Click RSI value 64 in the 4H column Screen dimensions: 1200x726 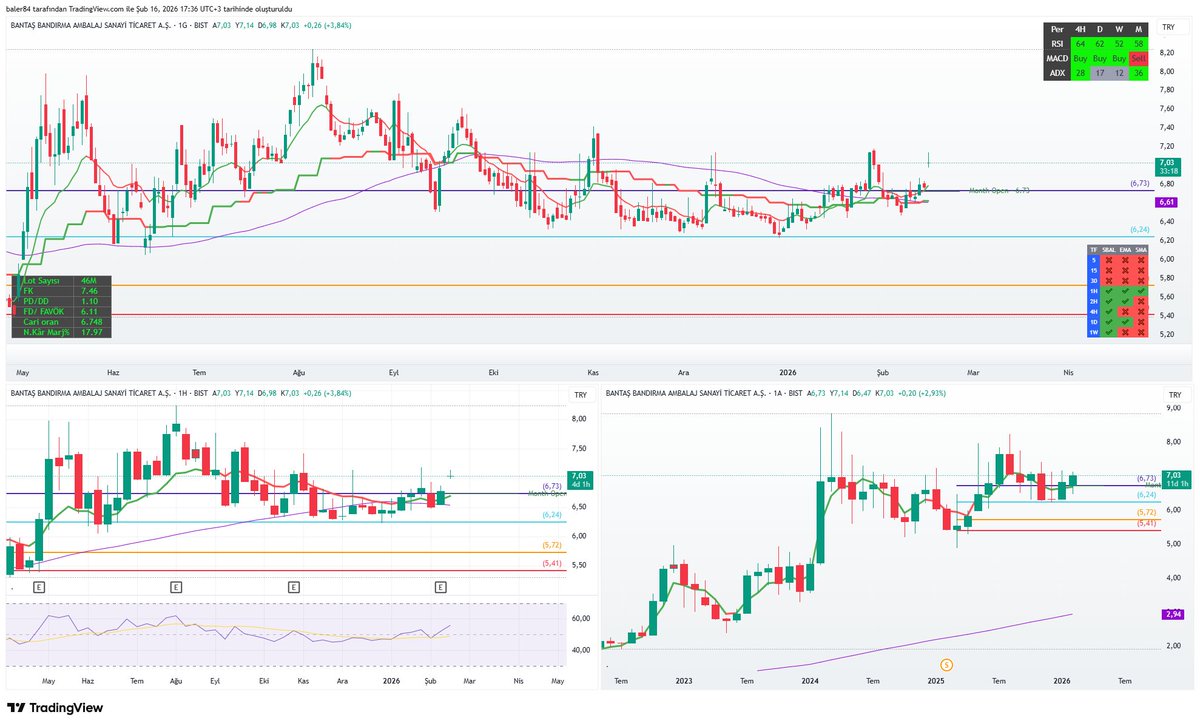tap(1081, 43)
